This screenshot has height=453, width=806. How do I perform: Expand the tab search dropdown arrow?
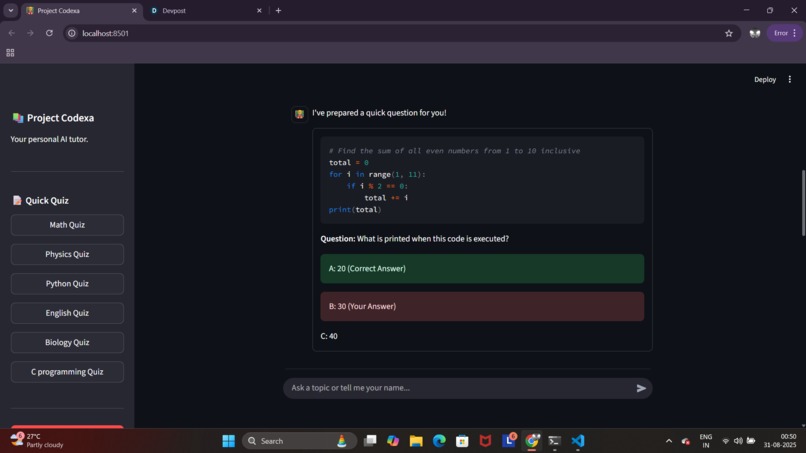10,10
